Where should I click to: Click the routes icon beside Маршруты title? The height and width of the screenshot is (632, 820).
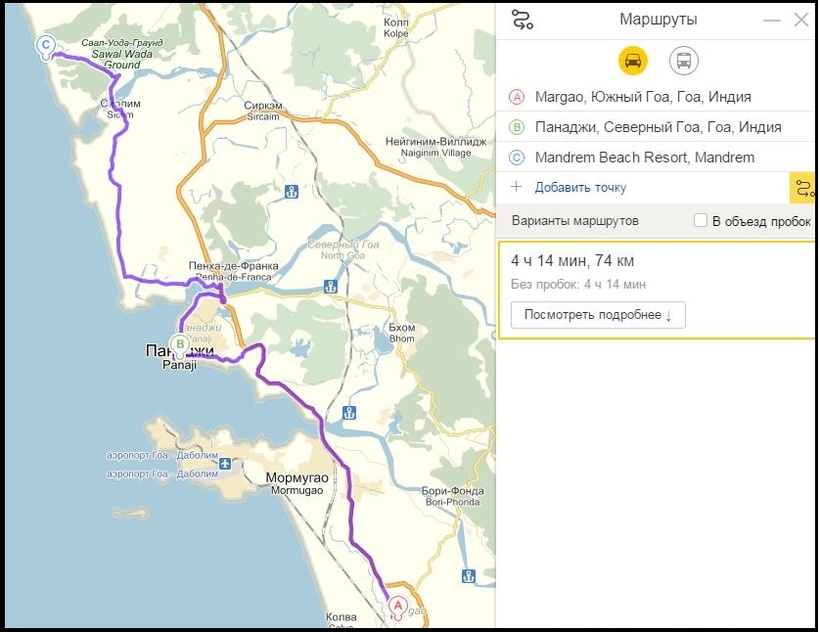(x=521, y=20)
